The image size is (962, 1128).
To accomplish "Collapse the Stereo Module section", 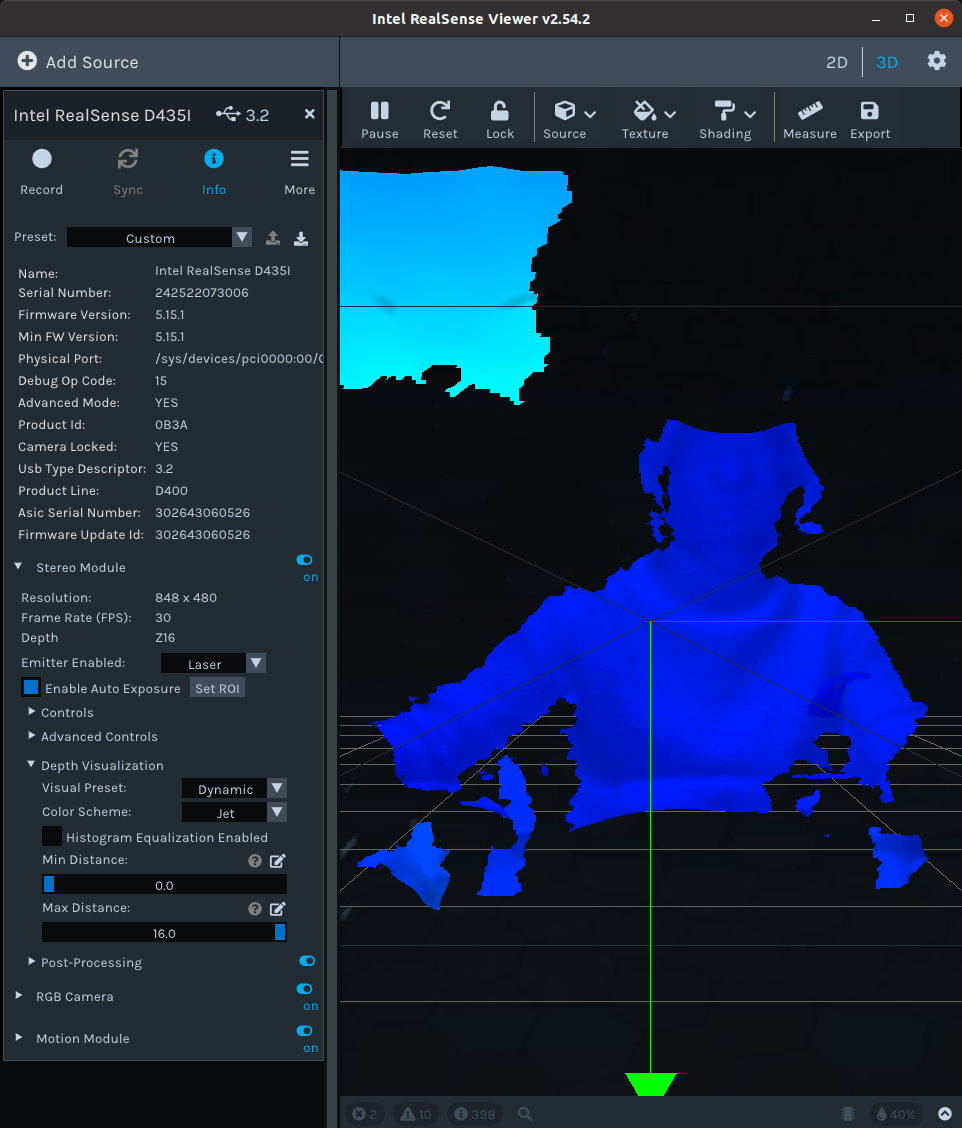I will [19, 567].
